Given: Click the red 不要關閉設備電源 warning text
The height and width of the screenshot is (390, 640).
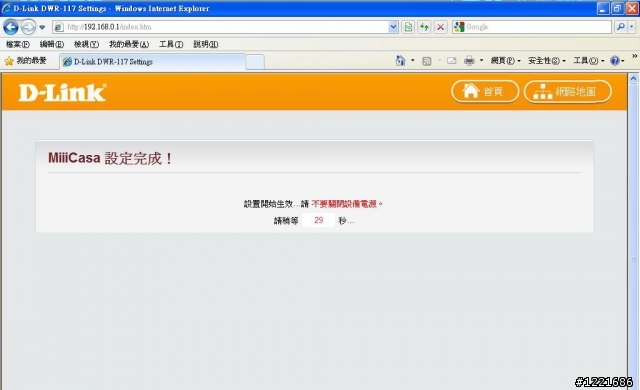Looking at the screenshot, I should tap(347, 204).
